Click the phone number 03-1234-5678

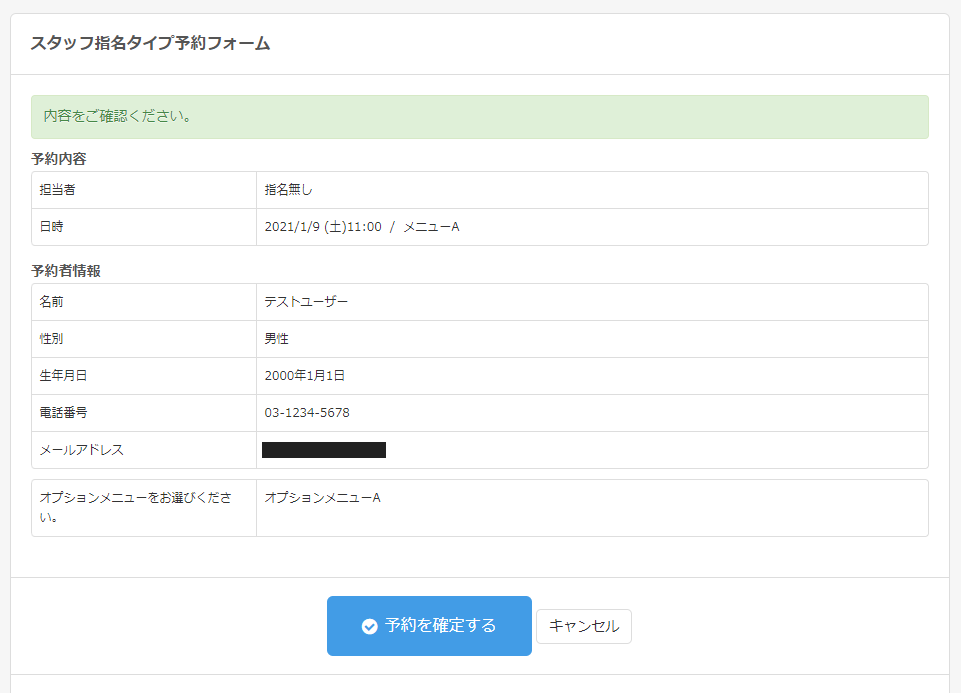coord(307,413)
